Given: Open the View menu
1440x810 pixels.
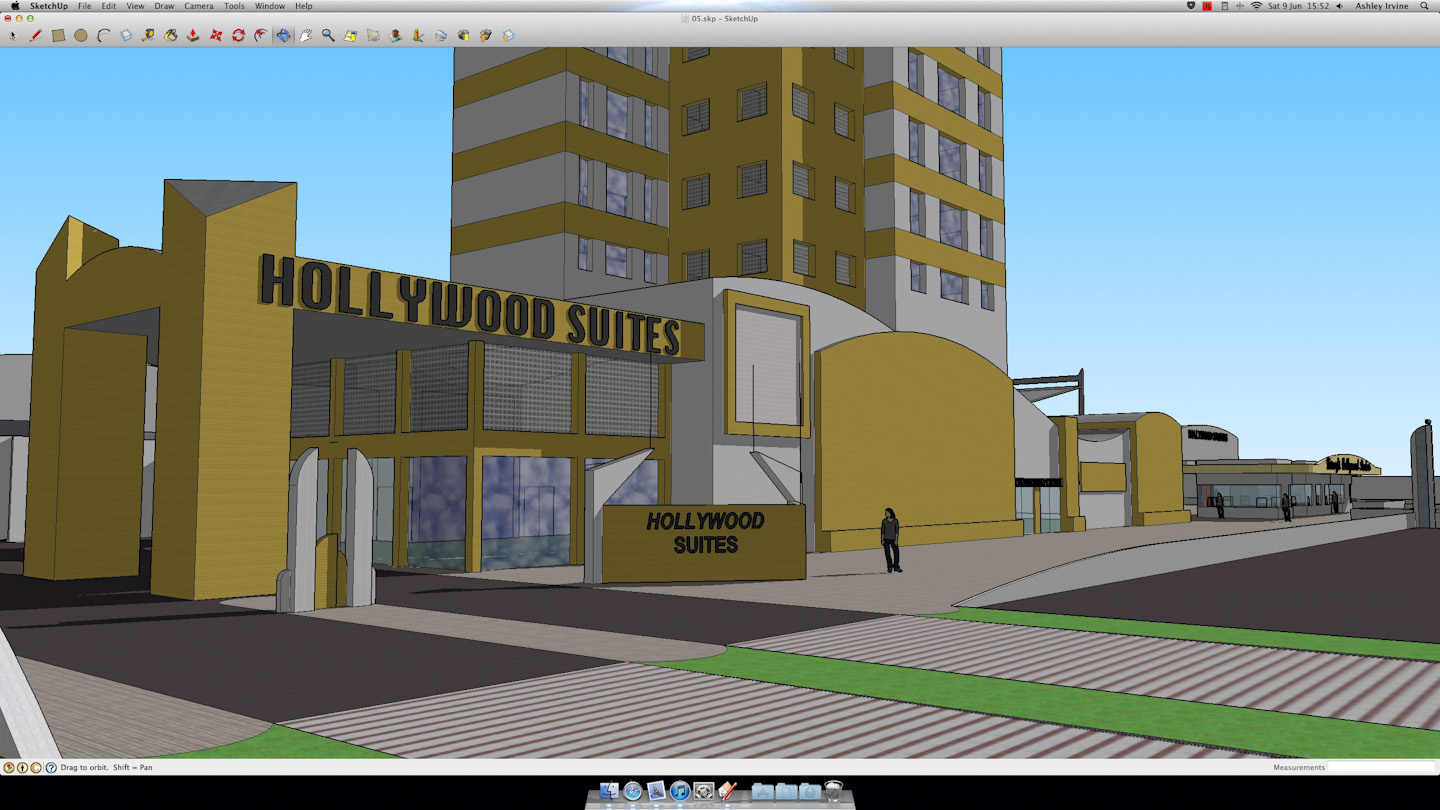Looking at the screenshot, I should (x=135, y=6).
